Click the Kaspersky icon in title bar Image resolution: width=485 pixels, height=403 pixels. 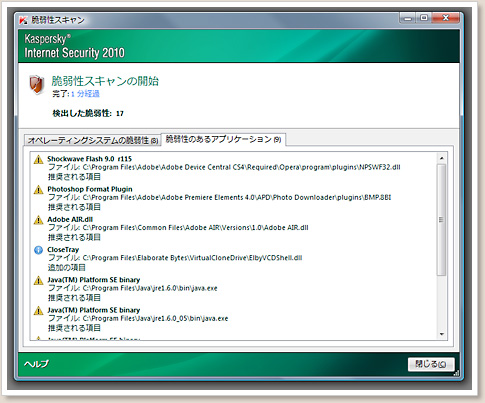pyautogui.click(x=23, y=20)
